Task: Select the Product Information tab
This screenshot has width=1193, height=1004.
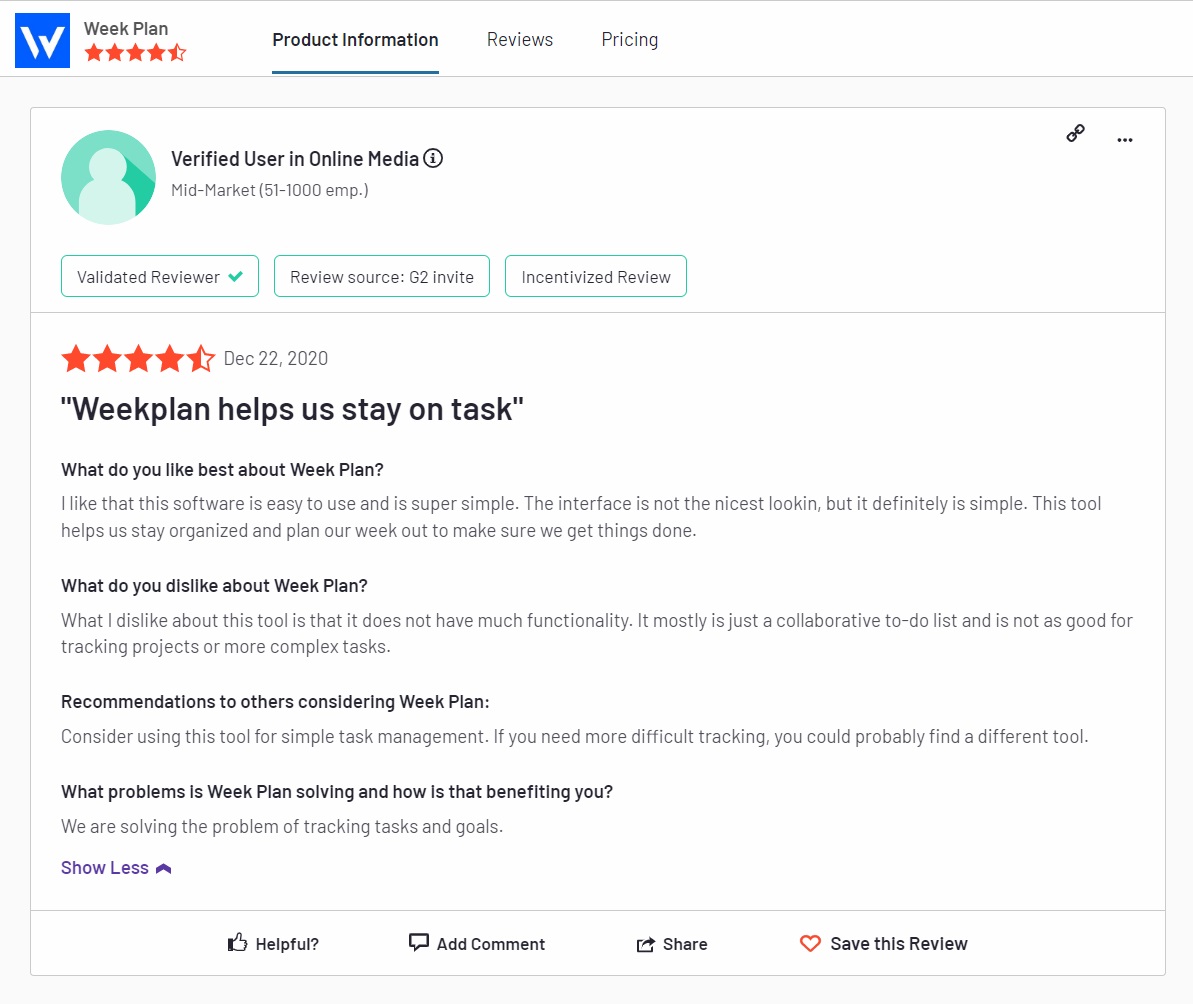Action: pos(355,40)
